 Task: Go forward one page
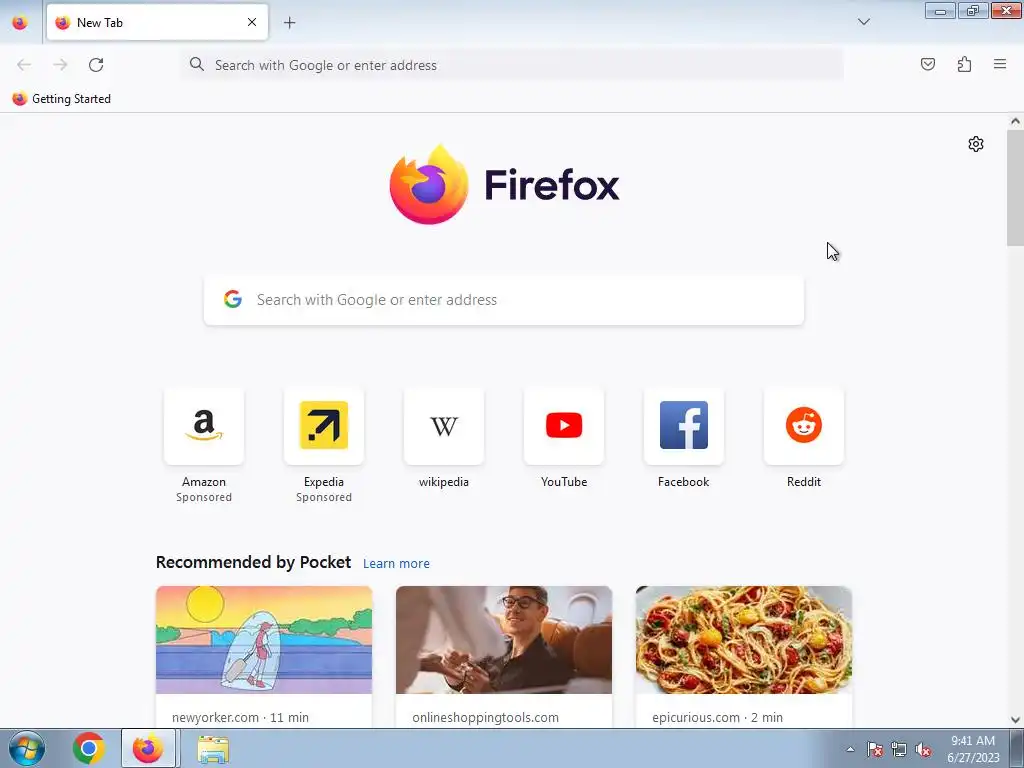click(60, 65)
